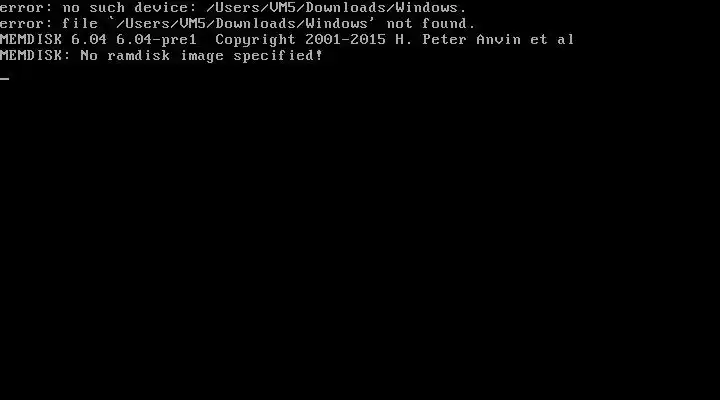The image size is (720, 400).
Task: Click the "2001-2015" year range
Action: point(345,39)
